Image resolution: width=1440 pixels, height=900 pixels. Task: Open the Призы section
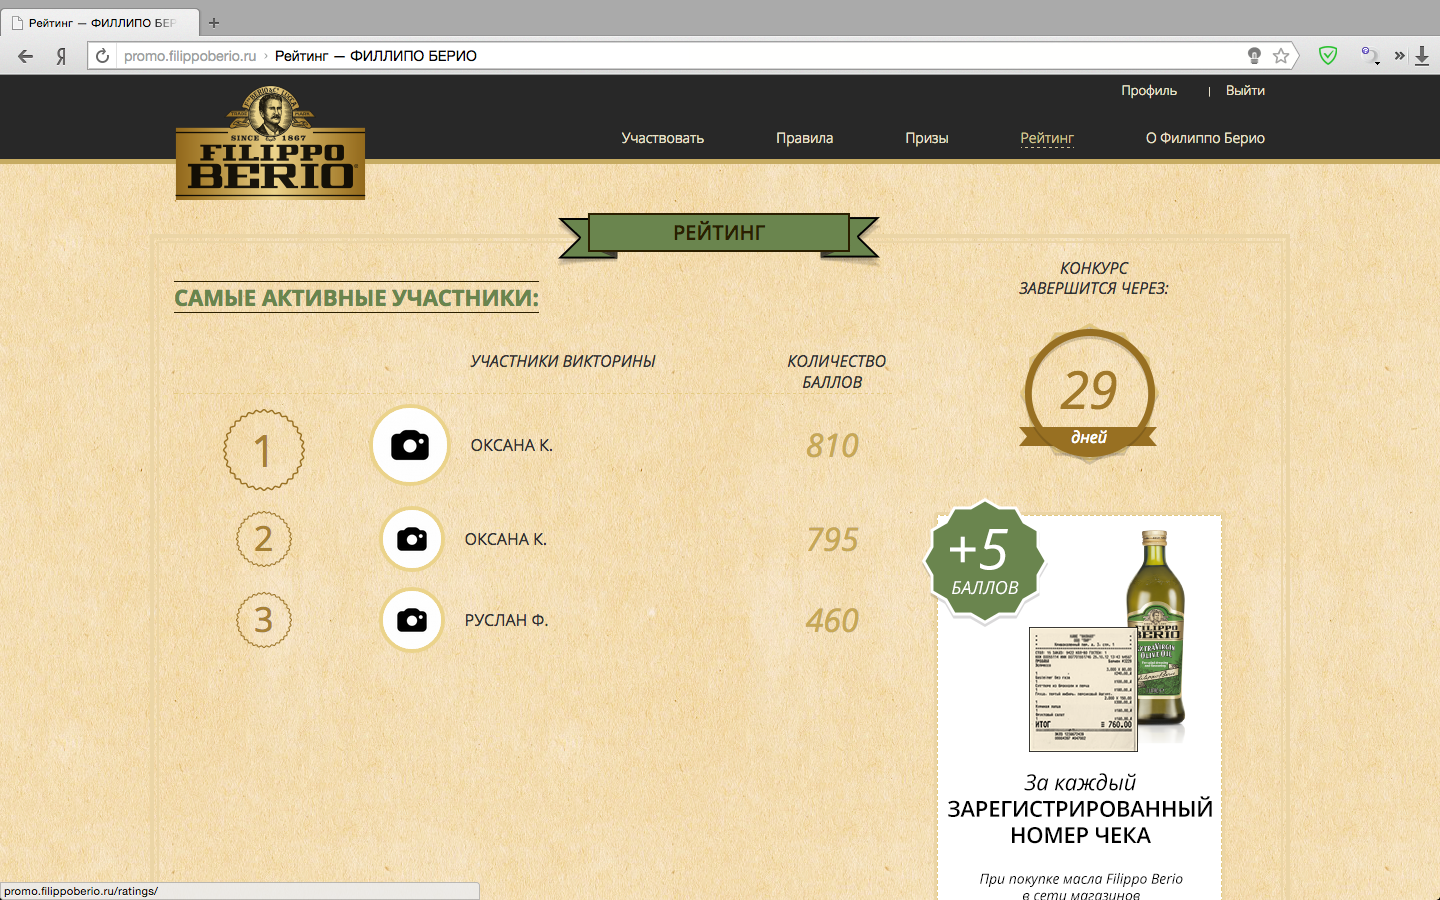pyautogui.click(x=926, y=138)
